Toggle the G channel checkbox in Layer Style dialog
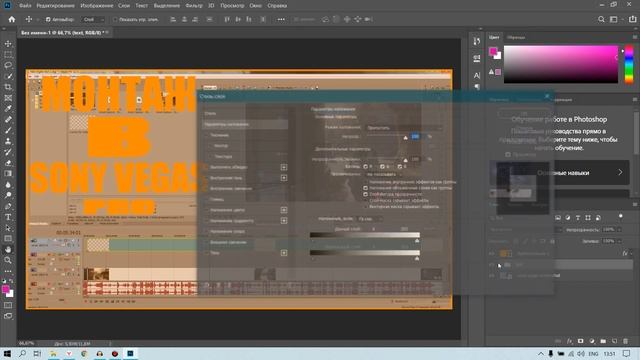640x360 pixels. (382, 167)
